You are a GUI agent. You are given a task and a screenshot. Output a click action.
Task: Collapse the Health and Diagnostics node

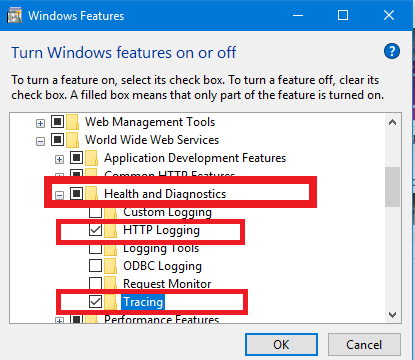point(59,195)
